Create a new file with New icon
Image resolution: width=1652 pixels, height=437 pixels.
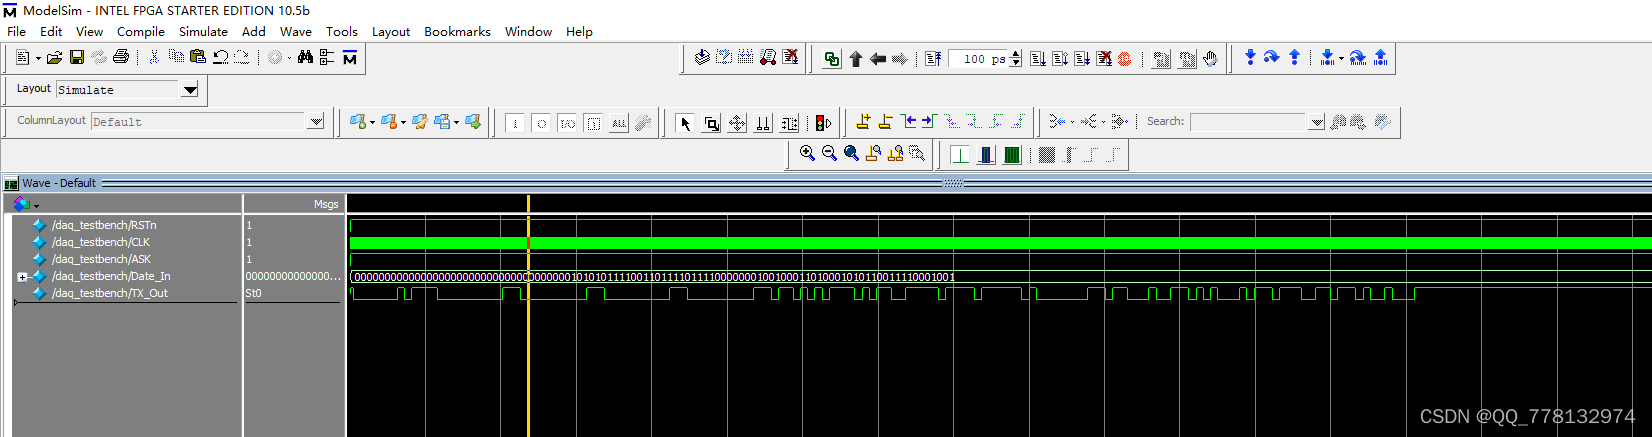(x=23, y=58)
